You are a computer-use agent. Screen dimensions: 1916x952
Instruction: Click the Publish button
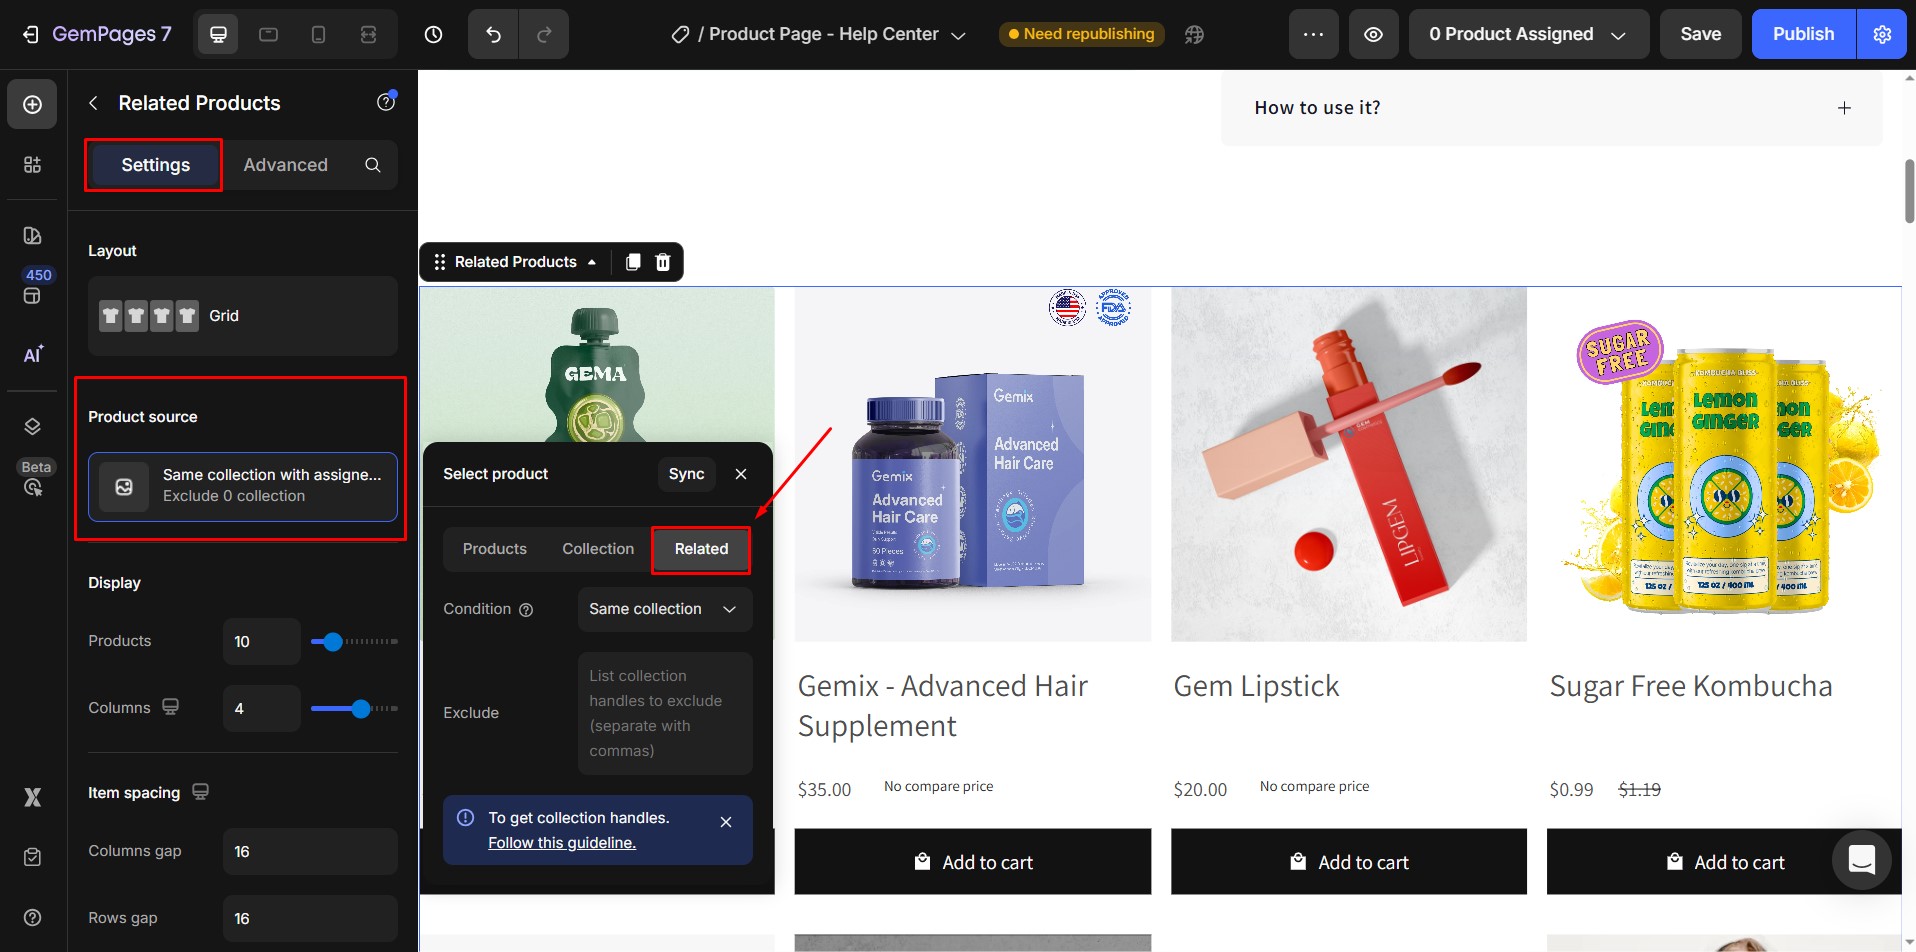1802,33
